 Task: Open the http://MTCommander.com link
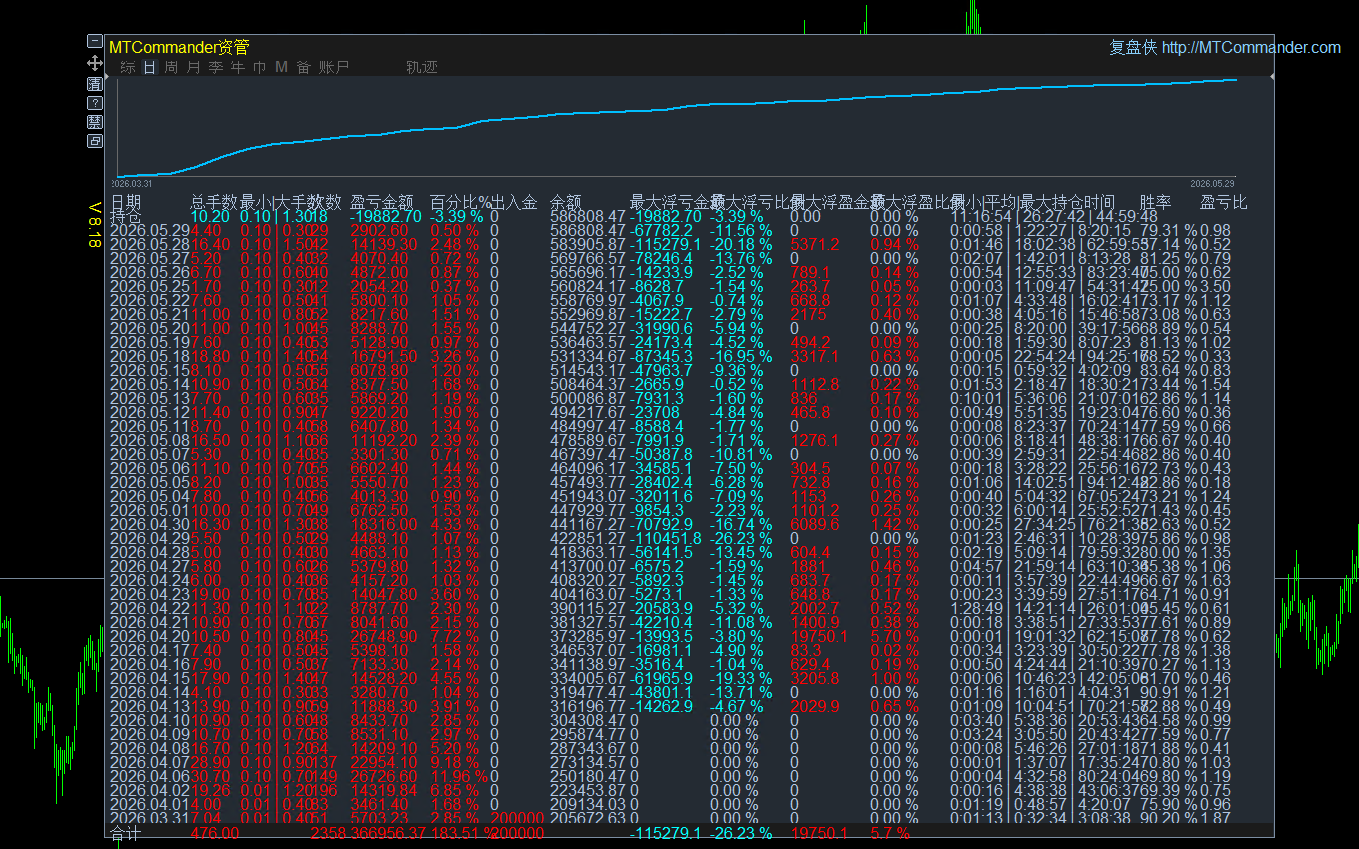pos(1251,47)
